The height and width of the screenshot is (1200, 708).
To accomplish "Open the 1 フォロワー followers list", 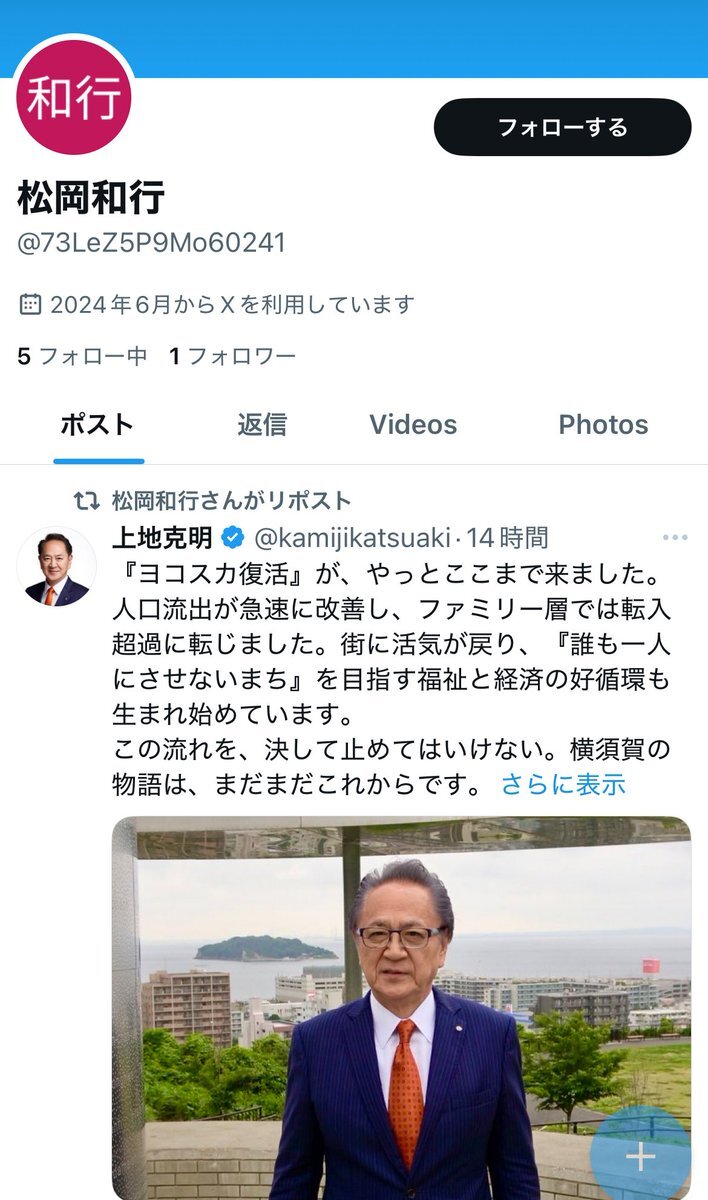I will 232,356.
